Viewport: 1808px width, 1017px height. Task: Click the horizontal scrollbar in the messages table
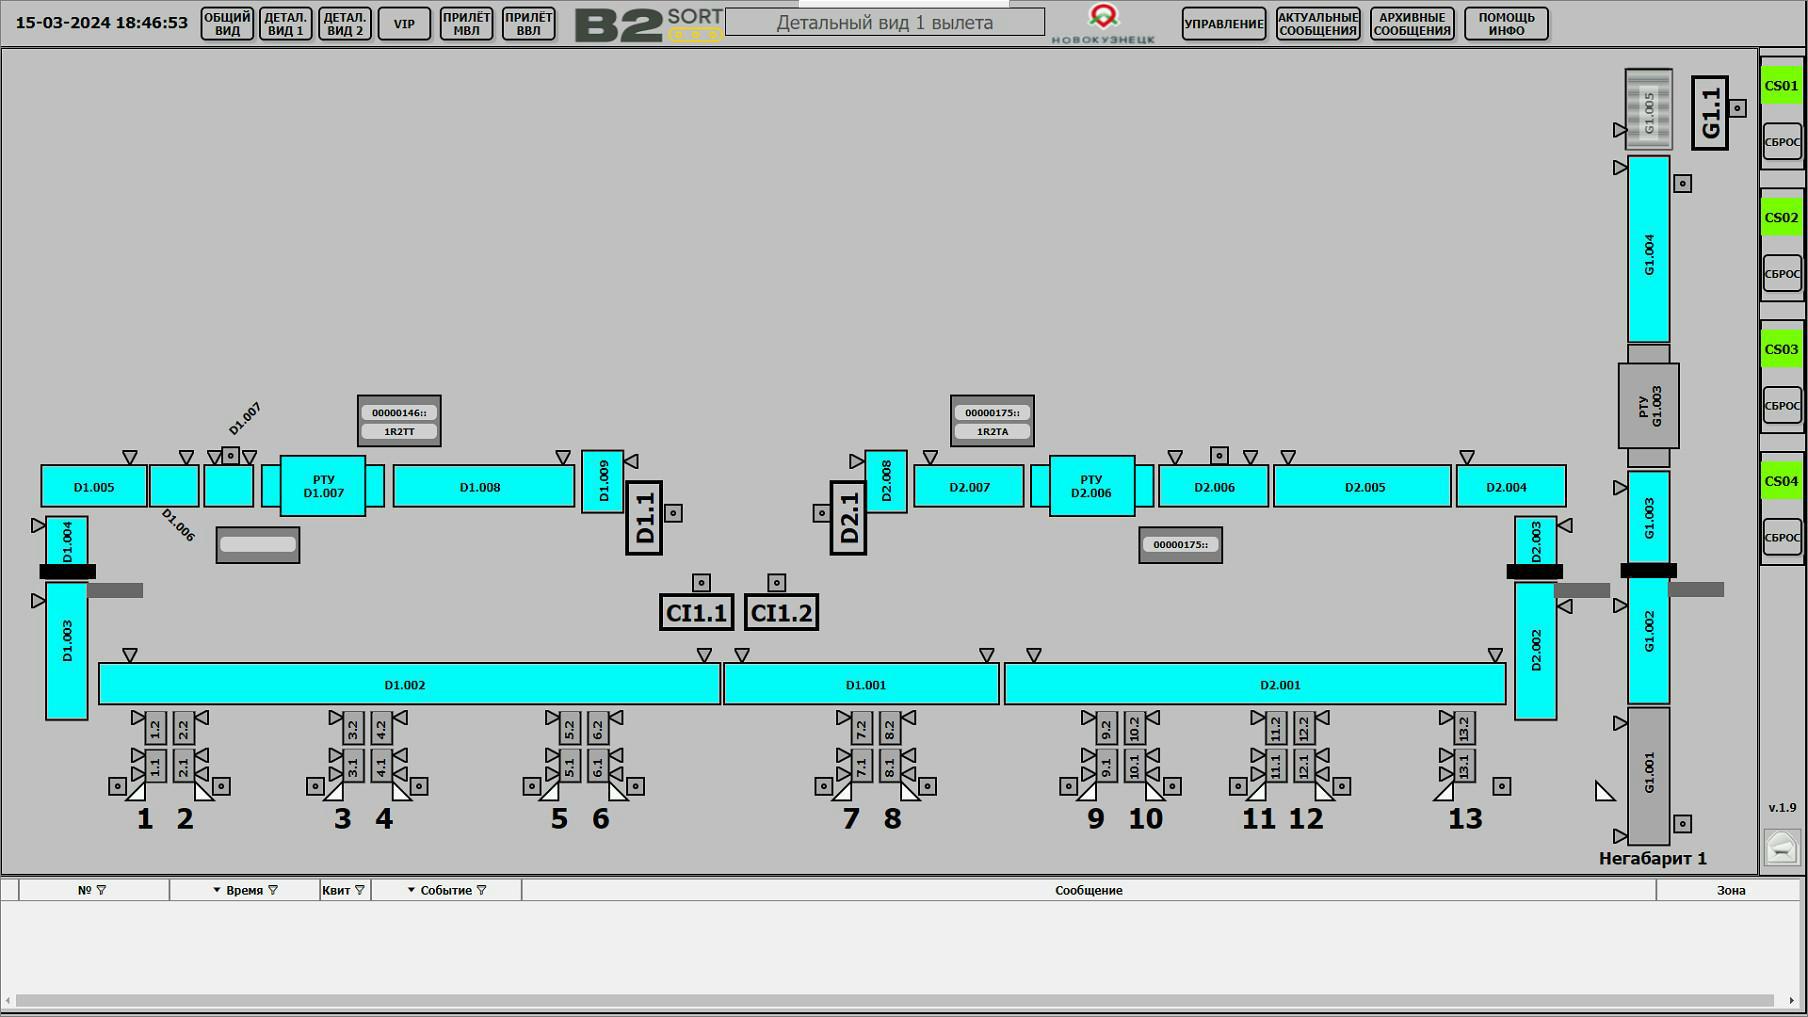pyautogui.click(x=894, y=1000)
